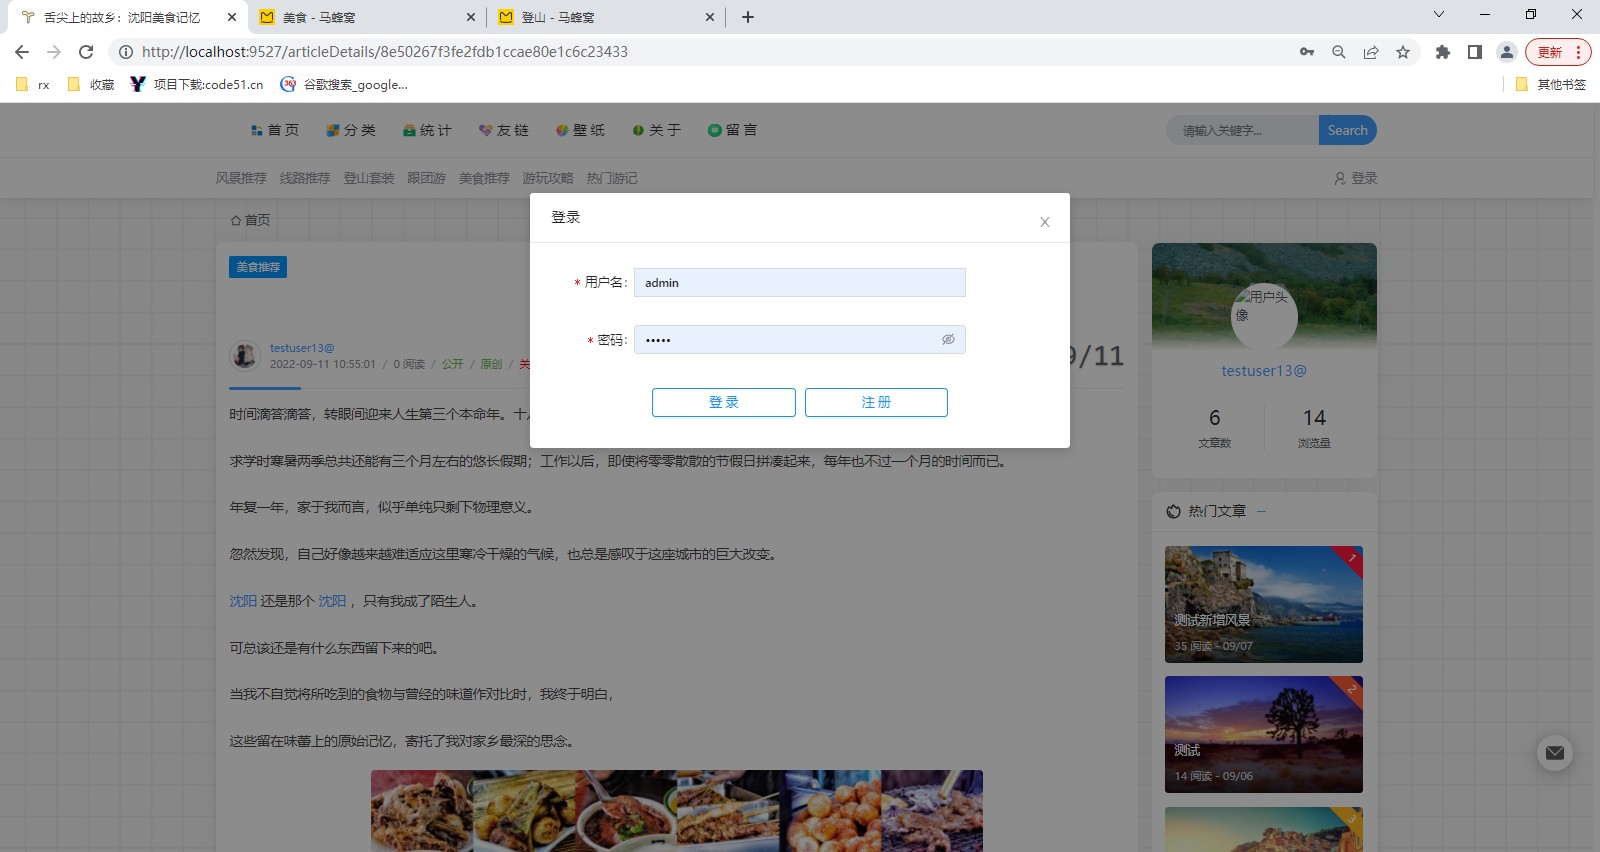1600x852 pixels.
Task: Click the 登录 button in the dialog
Action: (x=724, y=402)
